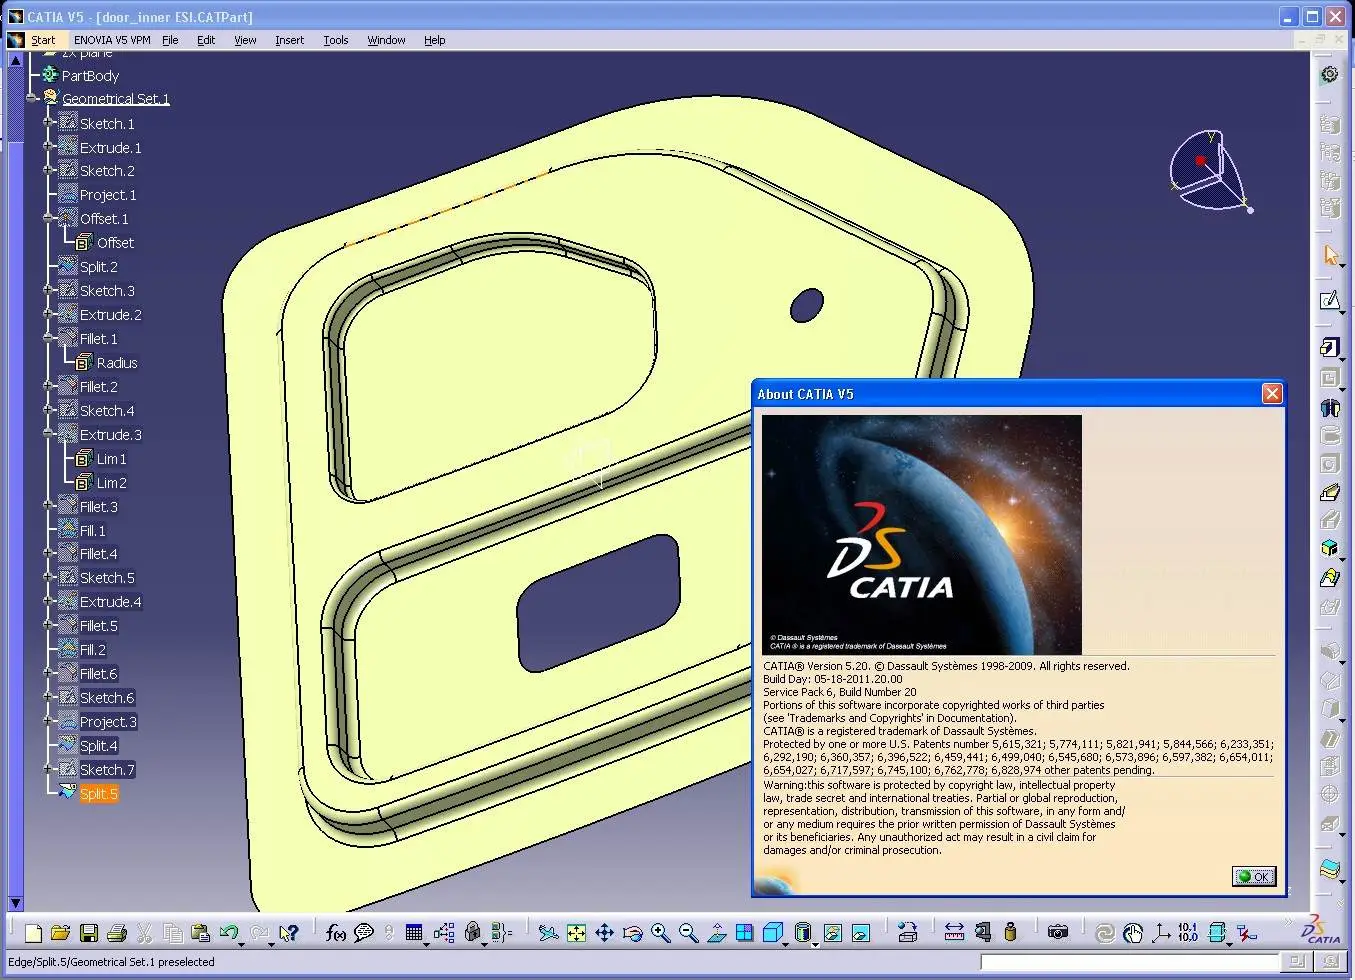Collapse the Fillet.1 tree node
Viewport: 1355px width, 980px height.
click(x=48, y=338)
